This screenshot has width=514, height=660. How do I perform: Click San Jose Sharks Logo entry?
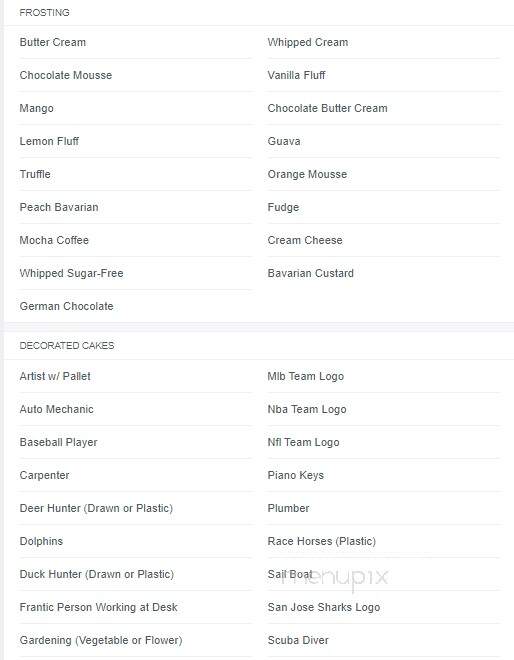(x=324, y=607)
